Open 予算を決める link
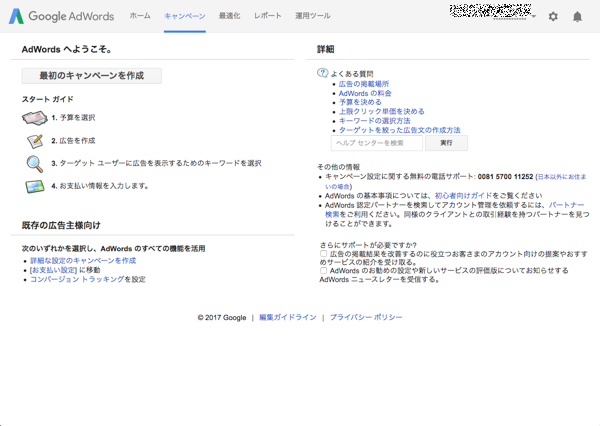The image size is (600, 426). [360, 102]
